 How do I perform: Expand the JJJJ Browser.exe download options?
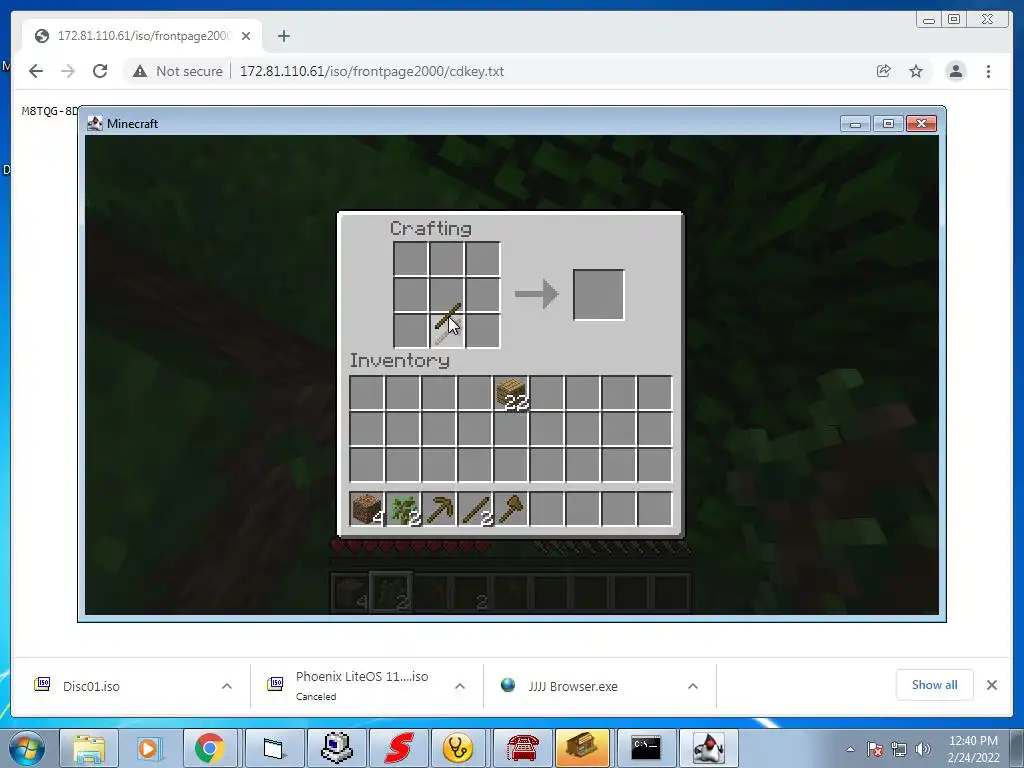(x=693, y=686)
